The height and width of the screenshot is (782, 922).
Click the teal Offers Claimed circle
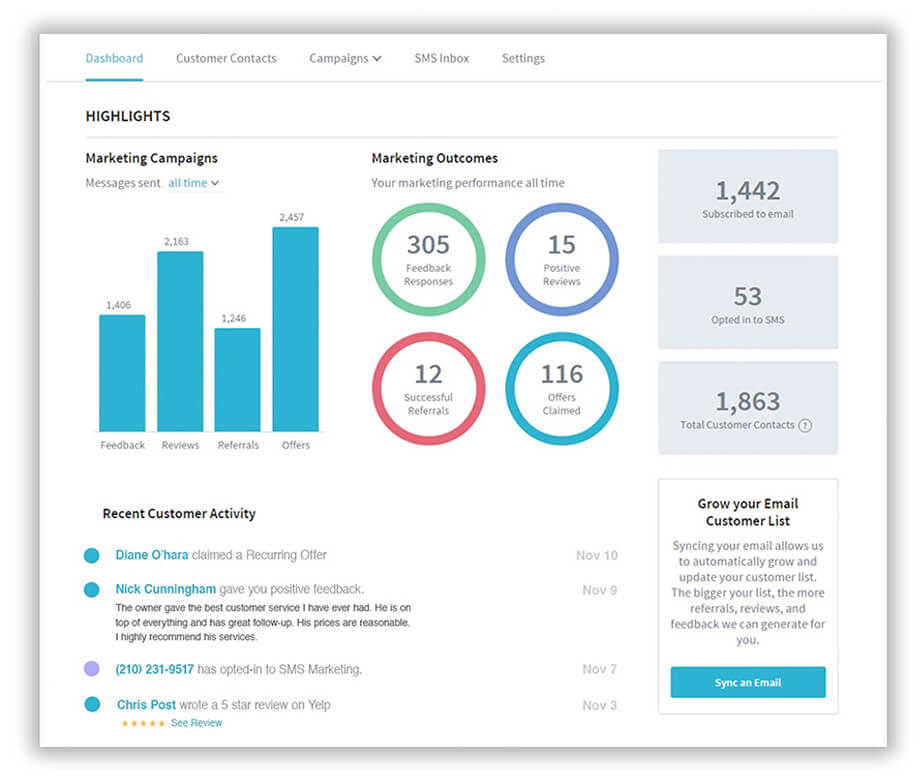coord(561,388)
